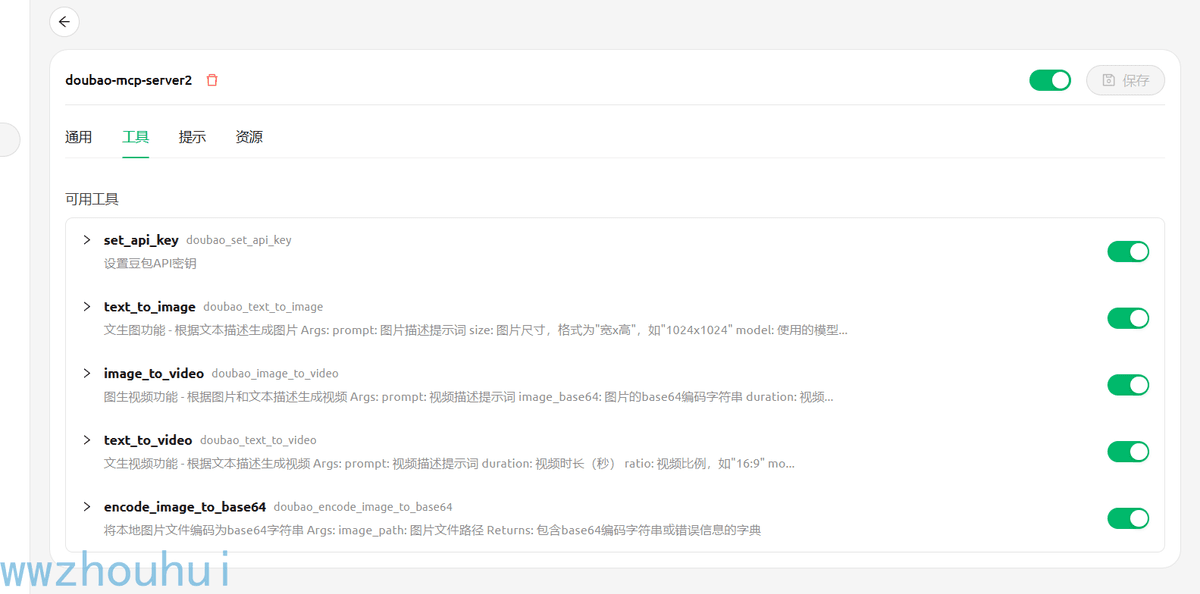Expand the encode_image_to_base64 tool chevron
Viewport: 1200px width, 594px height.
point(87,506)
